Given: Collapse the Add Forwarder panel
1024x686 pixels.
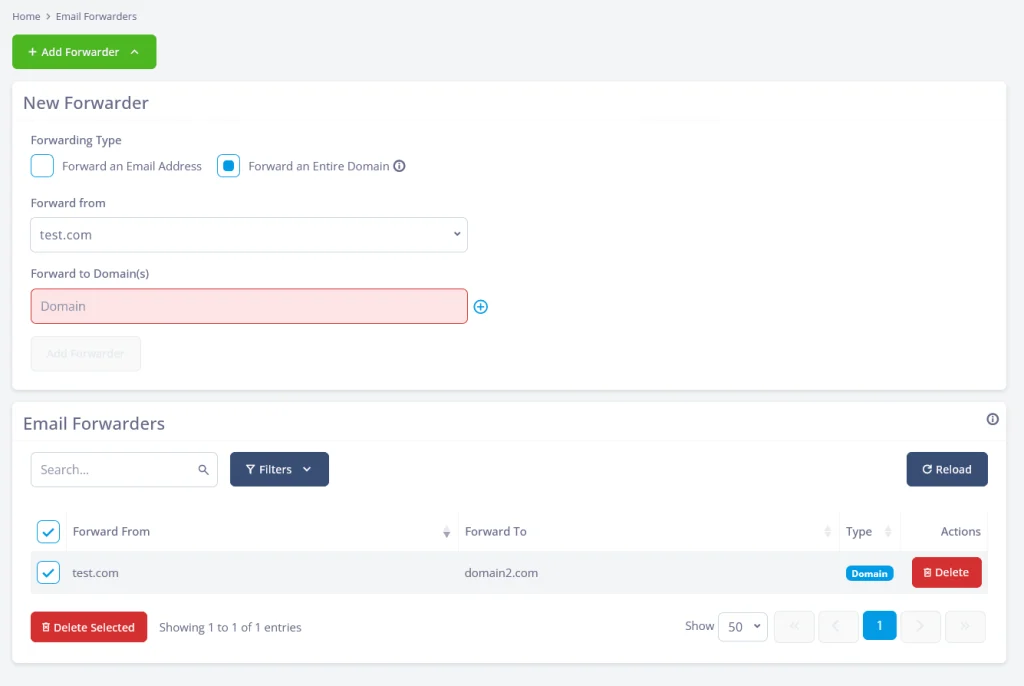Looking at the screenshot, I should (84, 52).
